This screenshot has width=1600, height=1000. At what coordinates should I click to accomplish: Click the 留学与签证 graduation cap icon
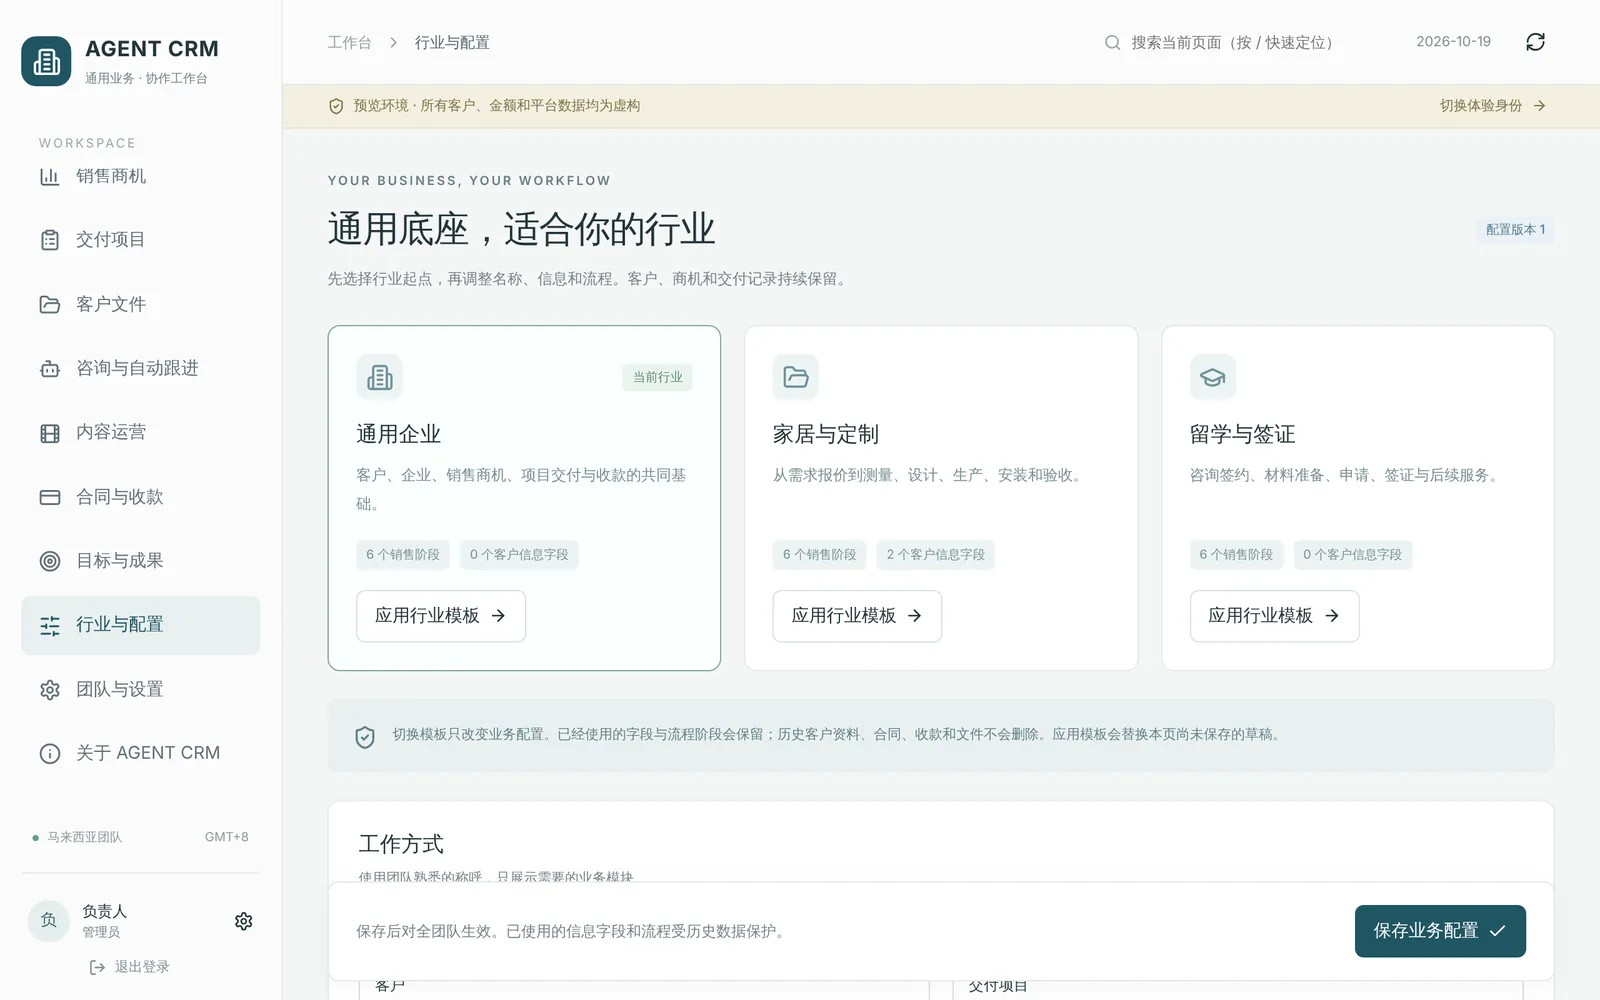1213,377
